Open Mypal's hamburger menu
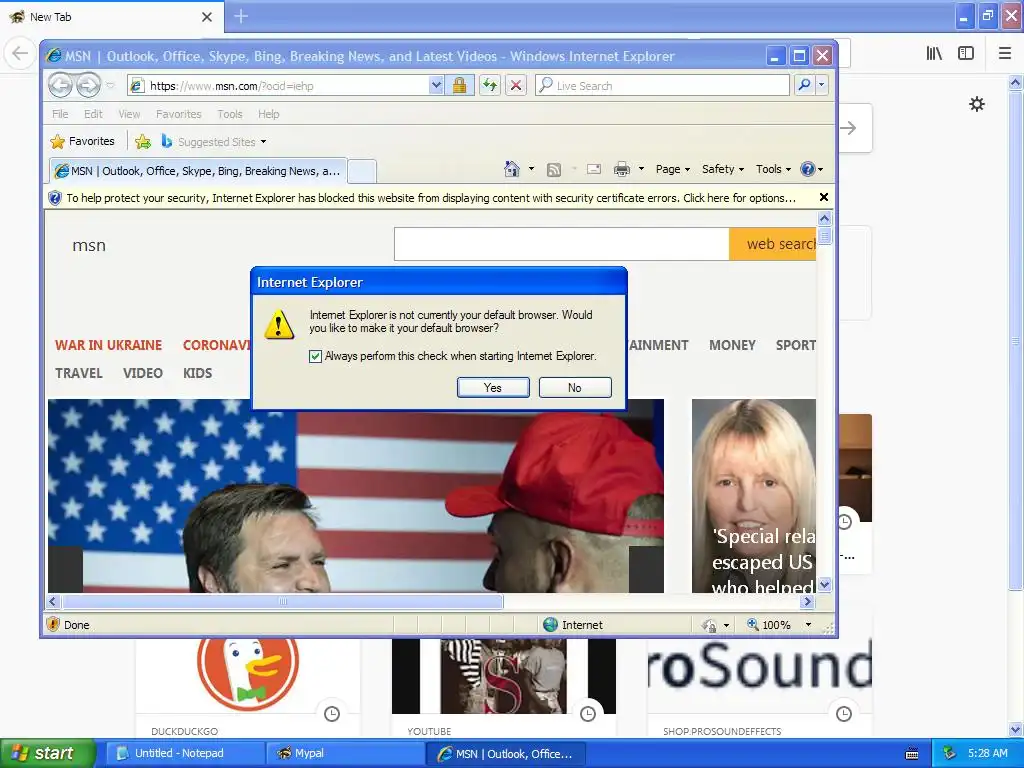The width and height of the screenshot is (1024, 768). (x=1004, y=54)
